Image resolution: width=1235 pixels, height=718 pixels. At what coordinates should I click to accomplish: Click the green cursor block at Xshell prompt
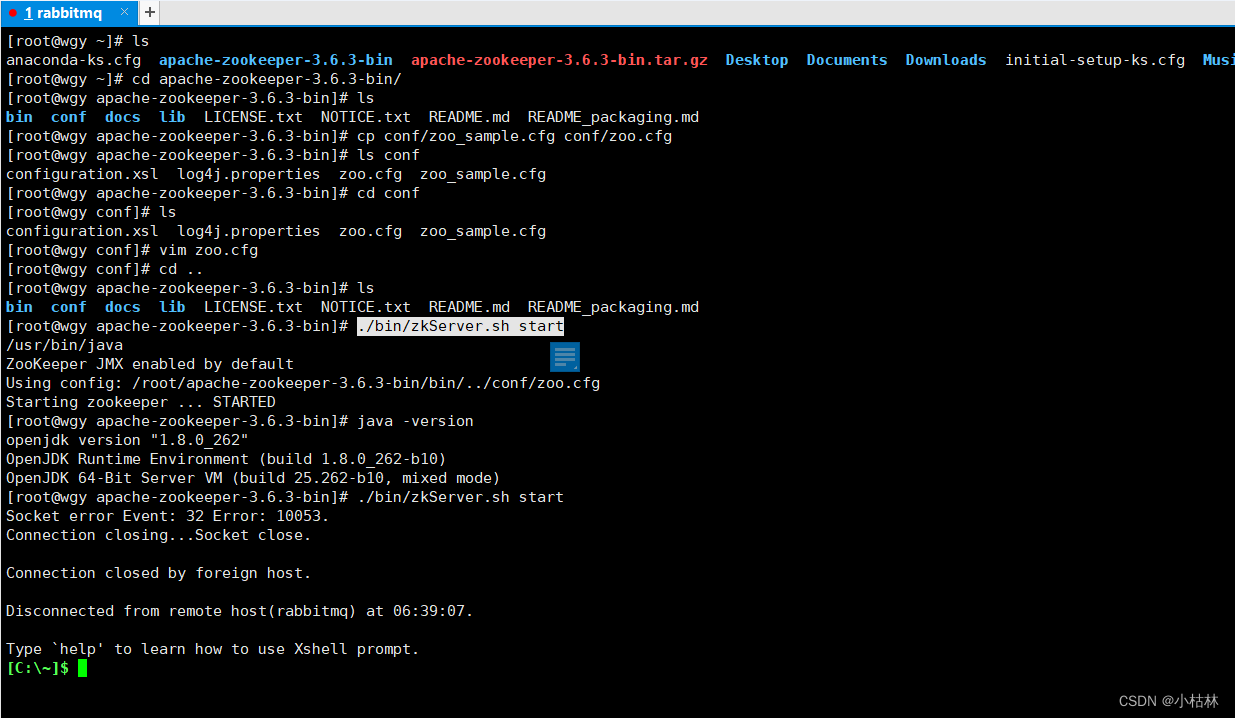[83, 668]
